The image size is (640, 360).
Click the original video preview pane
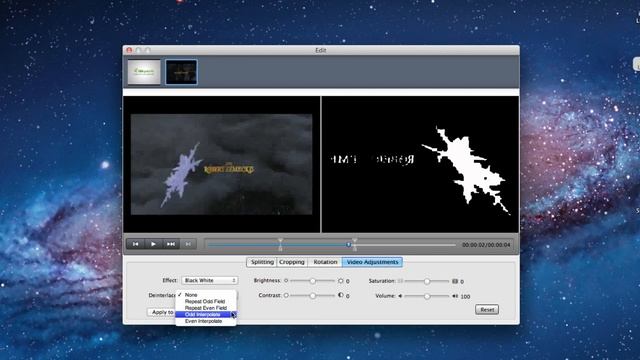[x=222, y=164]
